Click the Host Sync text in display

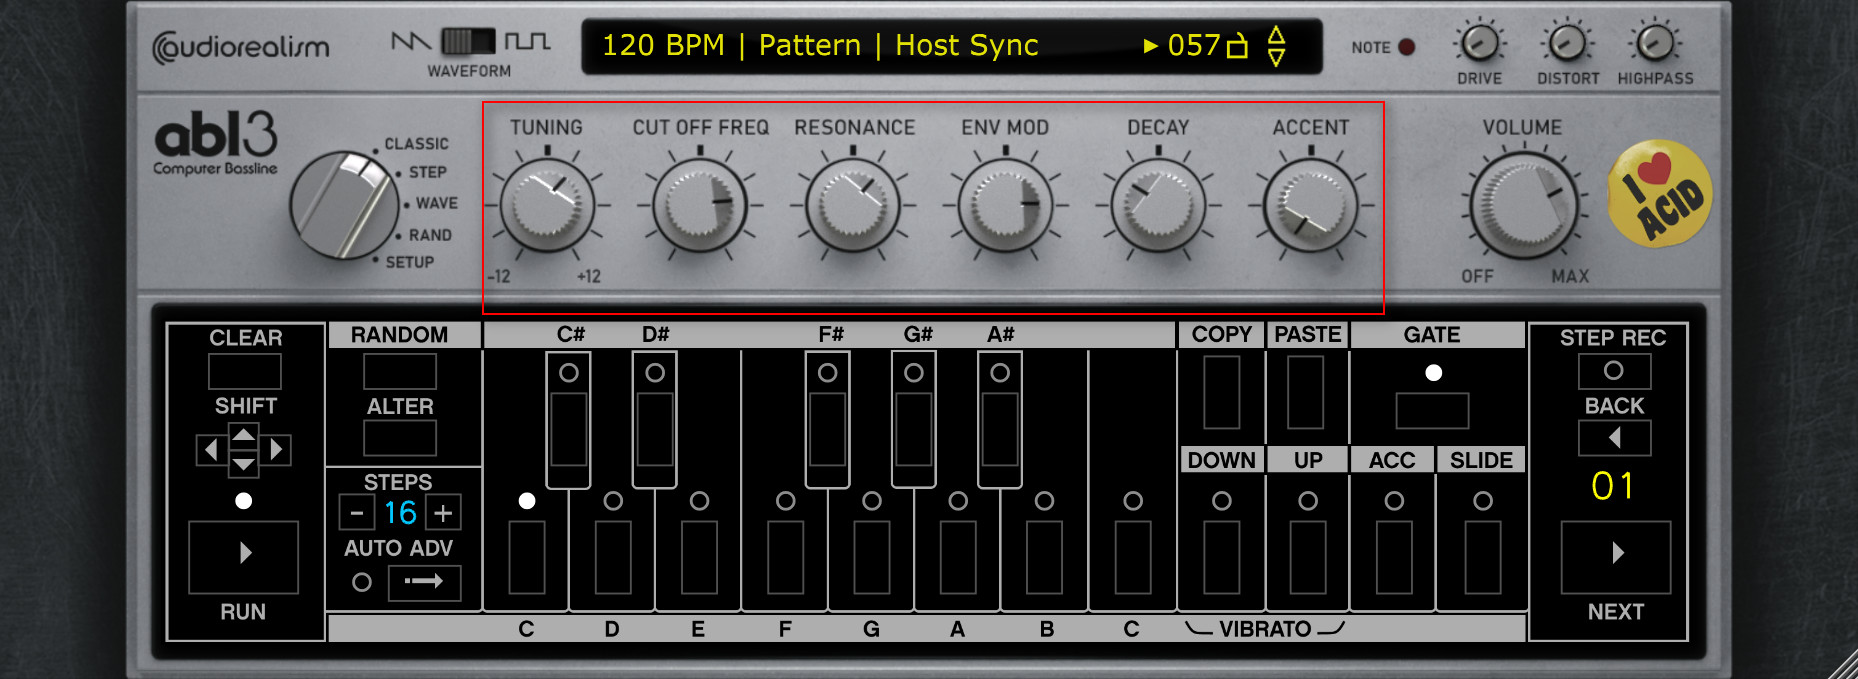[966, 46]
